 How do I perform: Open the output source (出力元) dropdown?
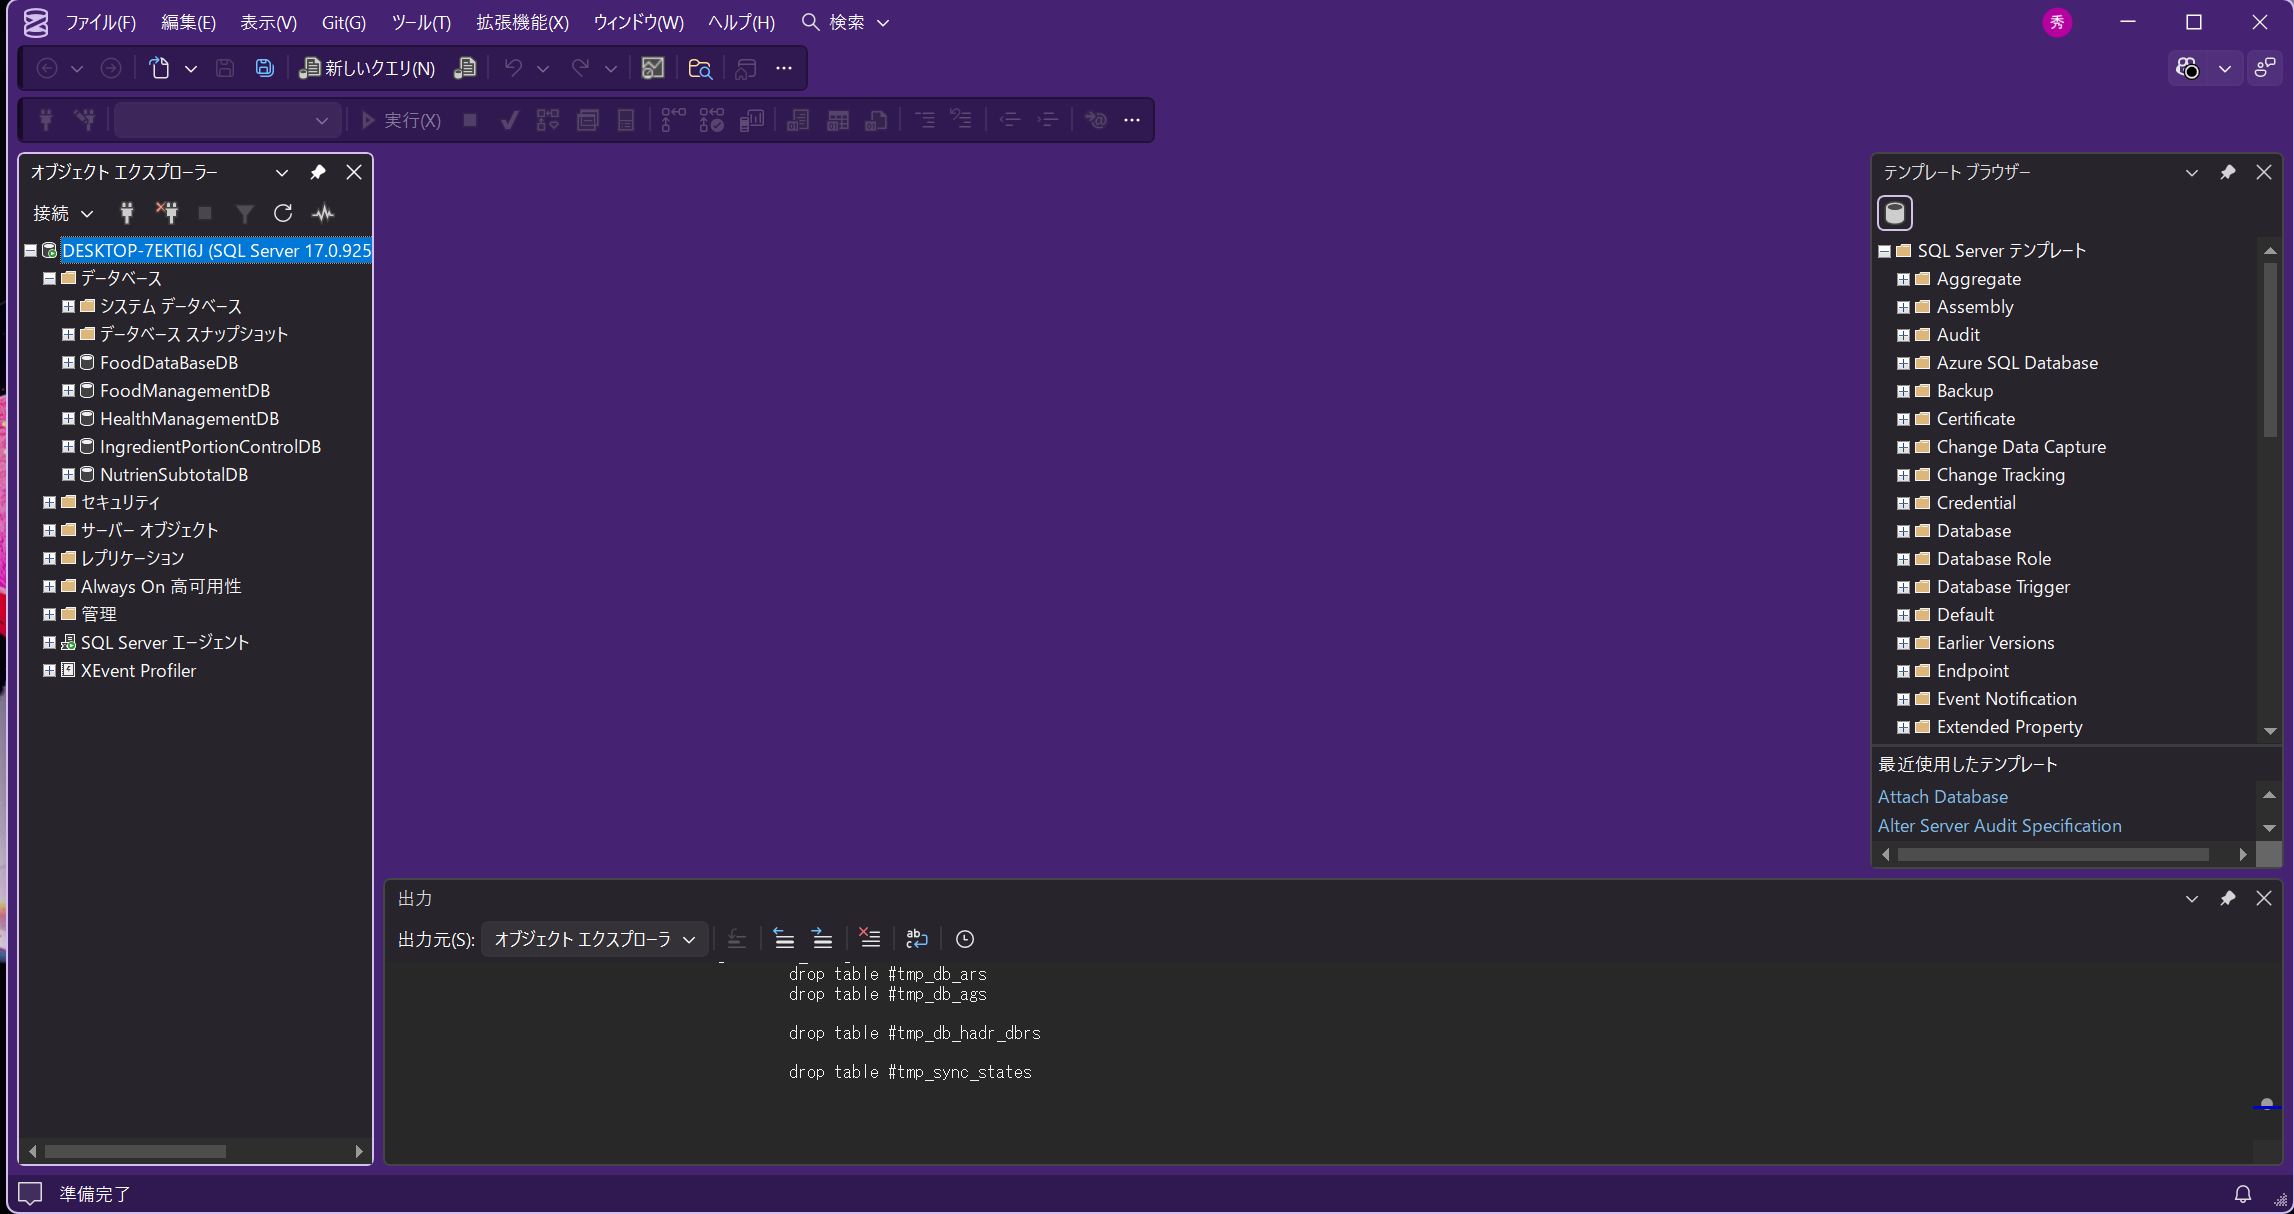(x=594, y=939)
